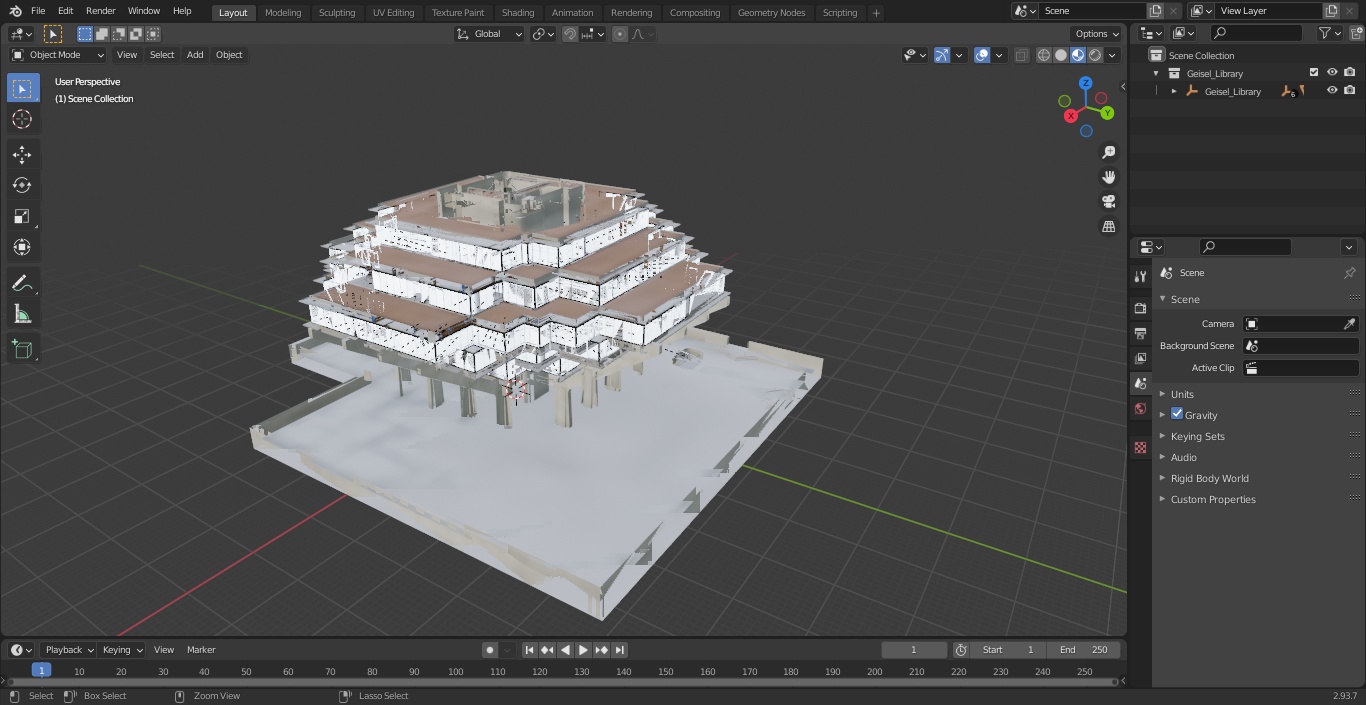Select the Measure tool
The image size is (1366, 705).
pos(22,314)
